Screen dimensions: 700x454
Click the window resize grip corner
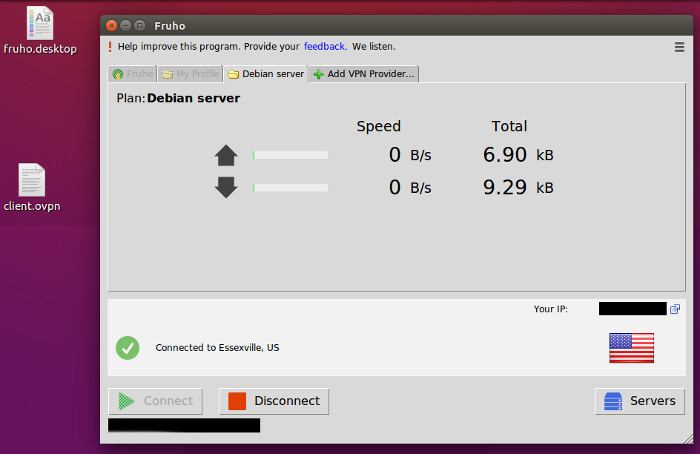click(x=688, y=439)
